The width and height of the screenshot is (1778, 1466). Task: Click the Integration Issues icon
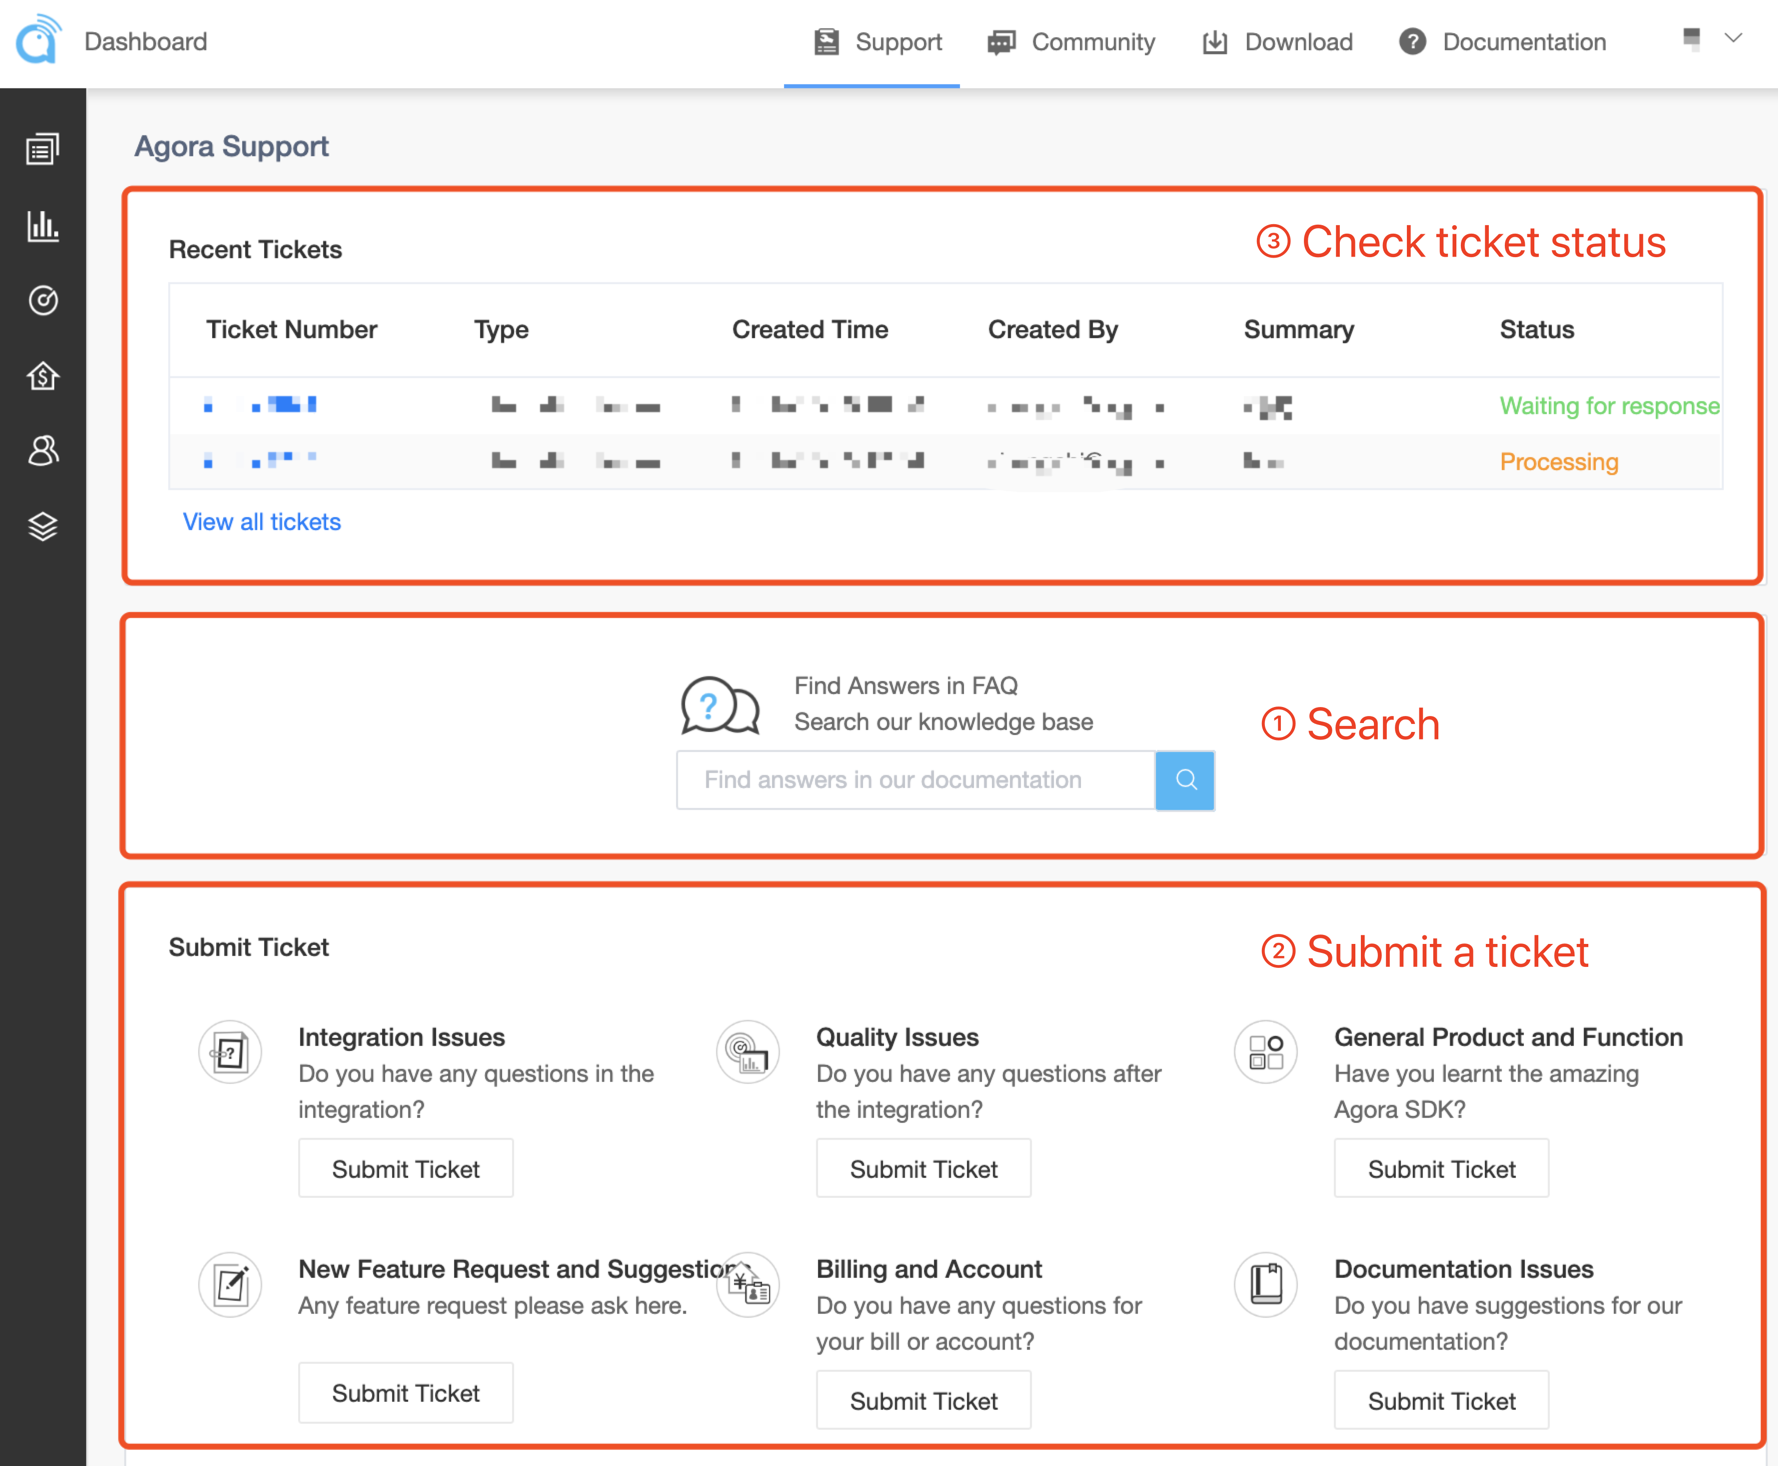click(x=230, y=1052)
